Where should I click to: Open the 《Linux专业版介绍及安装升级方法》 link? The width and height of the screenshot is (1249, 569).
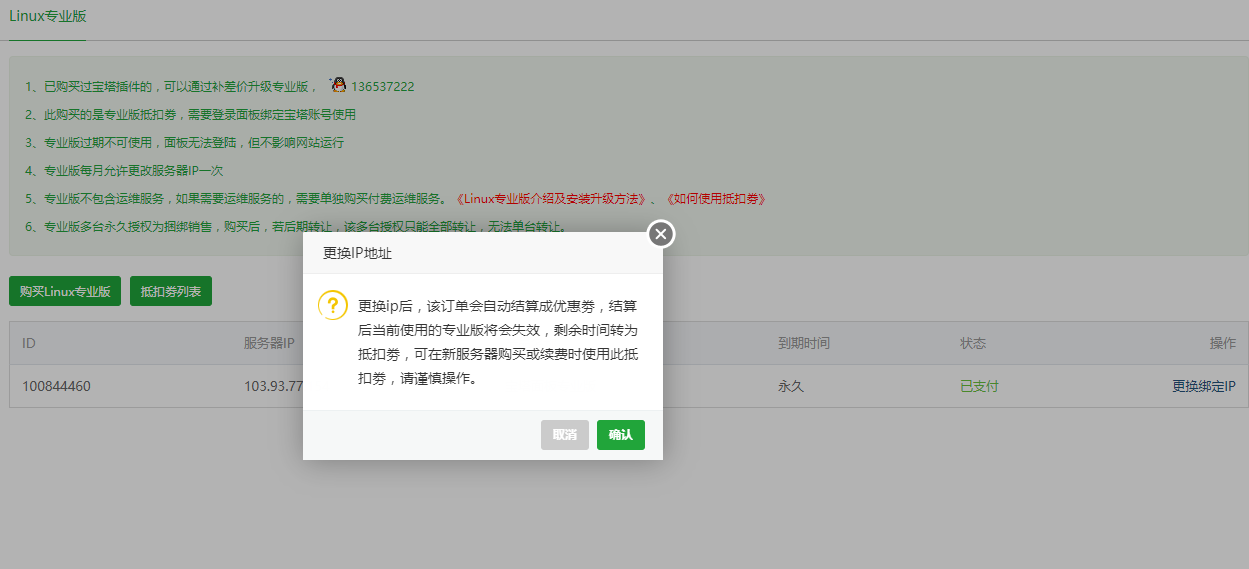pyautogui.click(x=553, y=199)
